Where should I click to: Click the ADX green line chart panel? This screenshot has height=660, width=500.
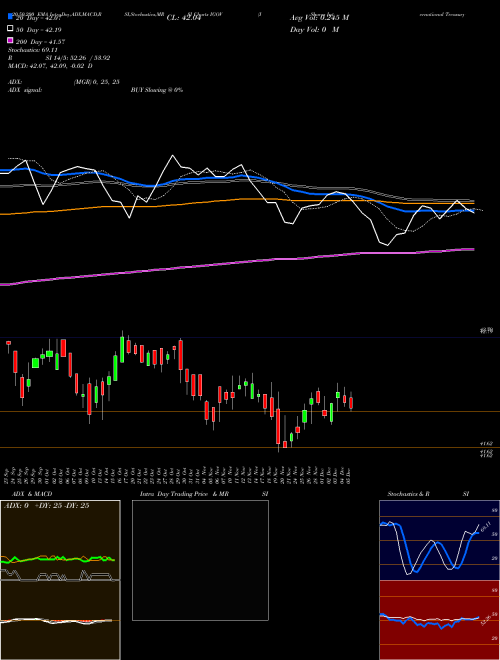(60, 540)
